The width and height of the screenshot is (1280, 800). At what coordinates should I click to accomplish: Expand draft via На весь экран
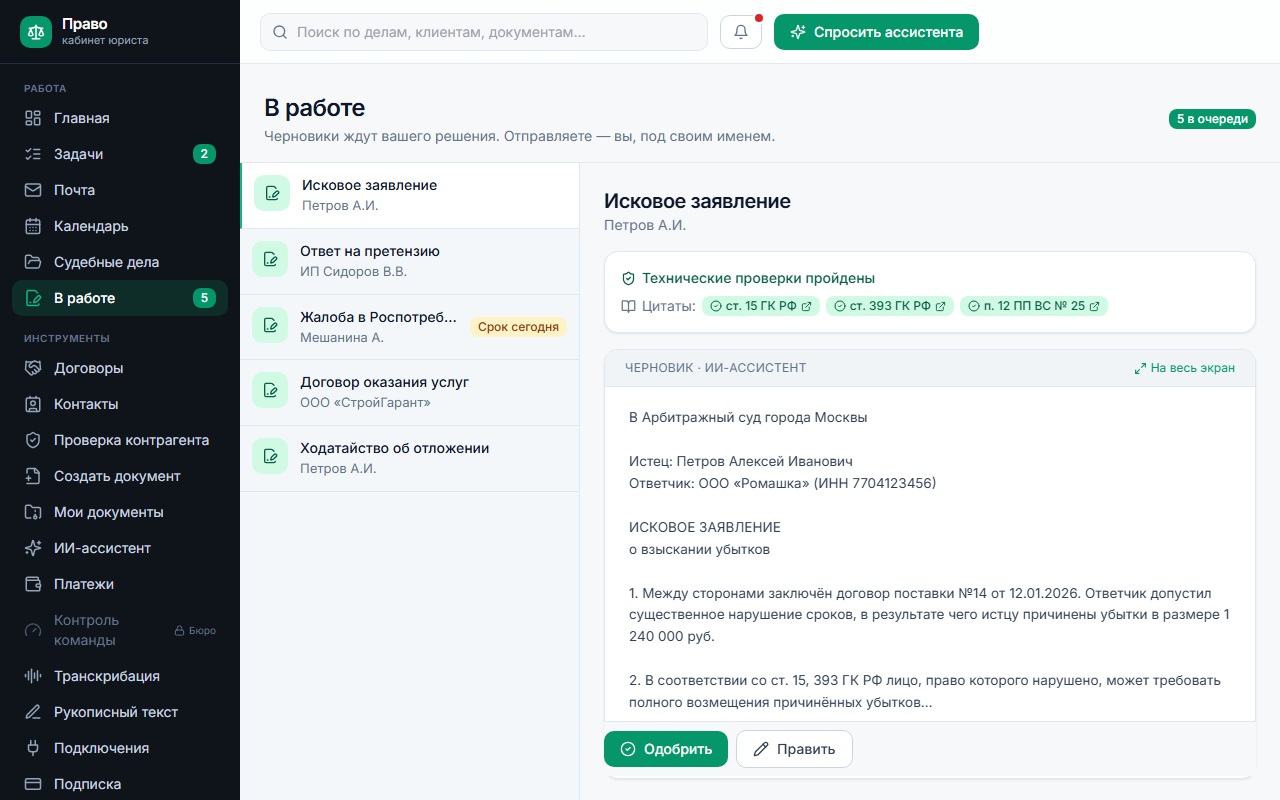coord(1184,368)
